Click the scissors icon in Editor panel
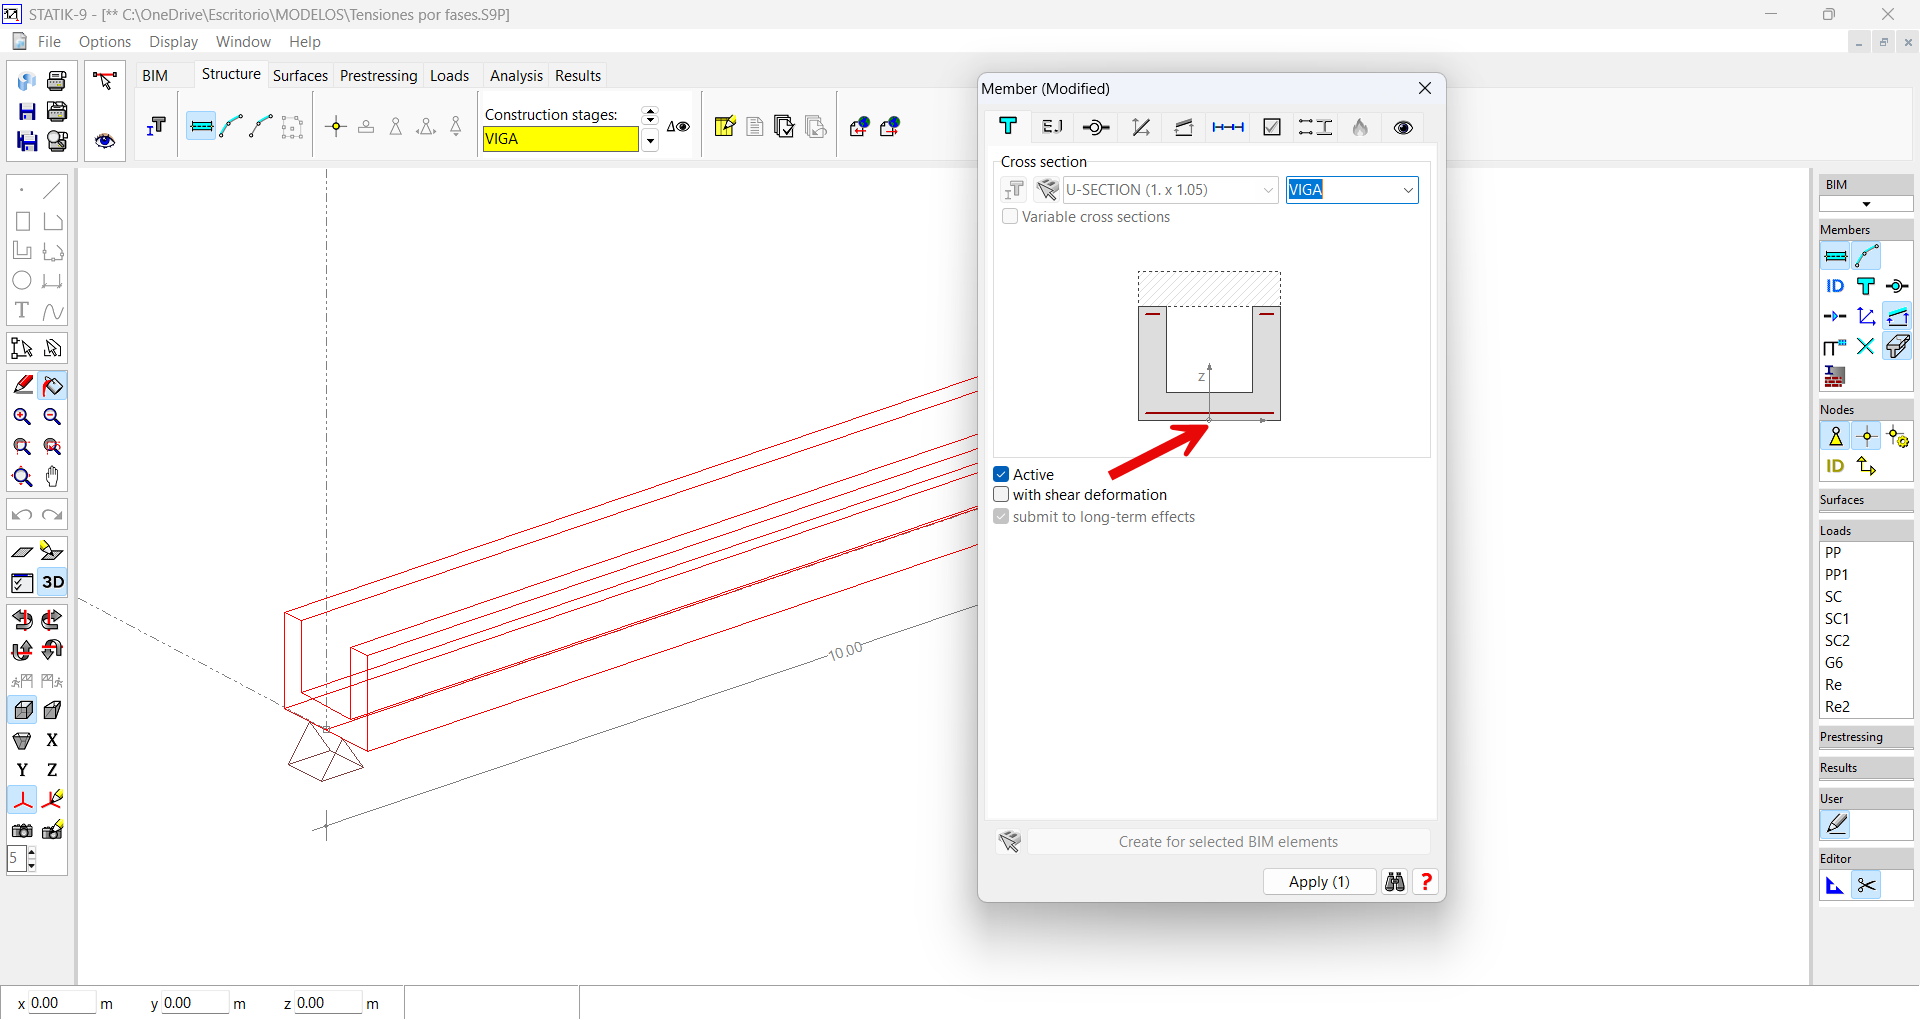This screenshot has height=1020, width=1920. [1866, 886]
